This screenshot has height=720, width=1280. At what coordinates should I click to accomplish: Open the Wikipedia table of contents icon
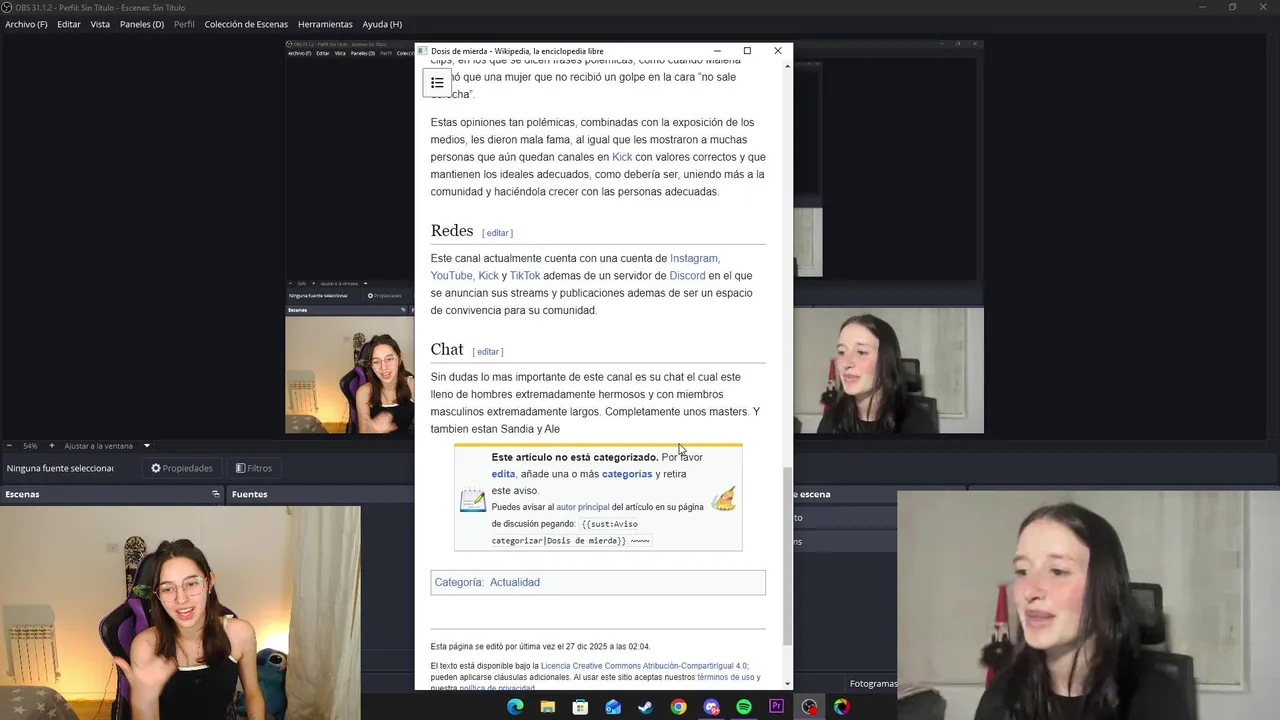(437, 83)
